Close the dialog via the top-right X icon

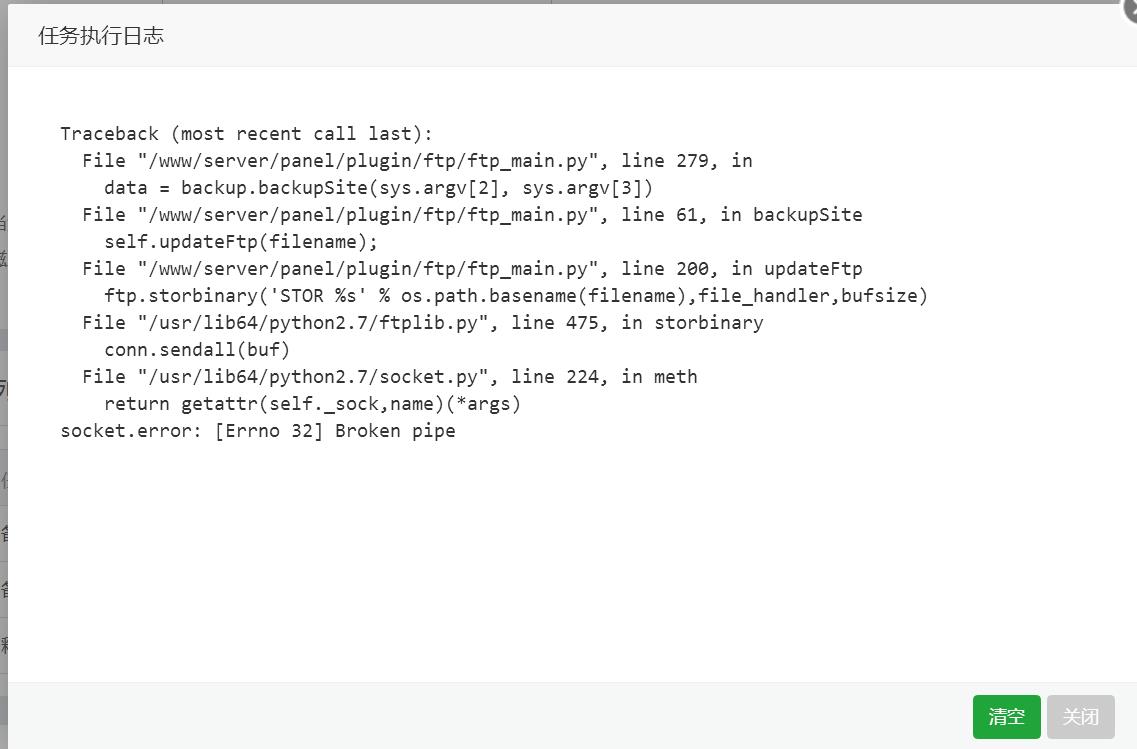tap(1130, 7)
